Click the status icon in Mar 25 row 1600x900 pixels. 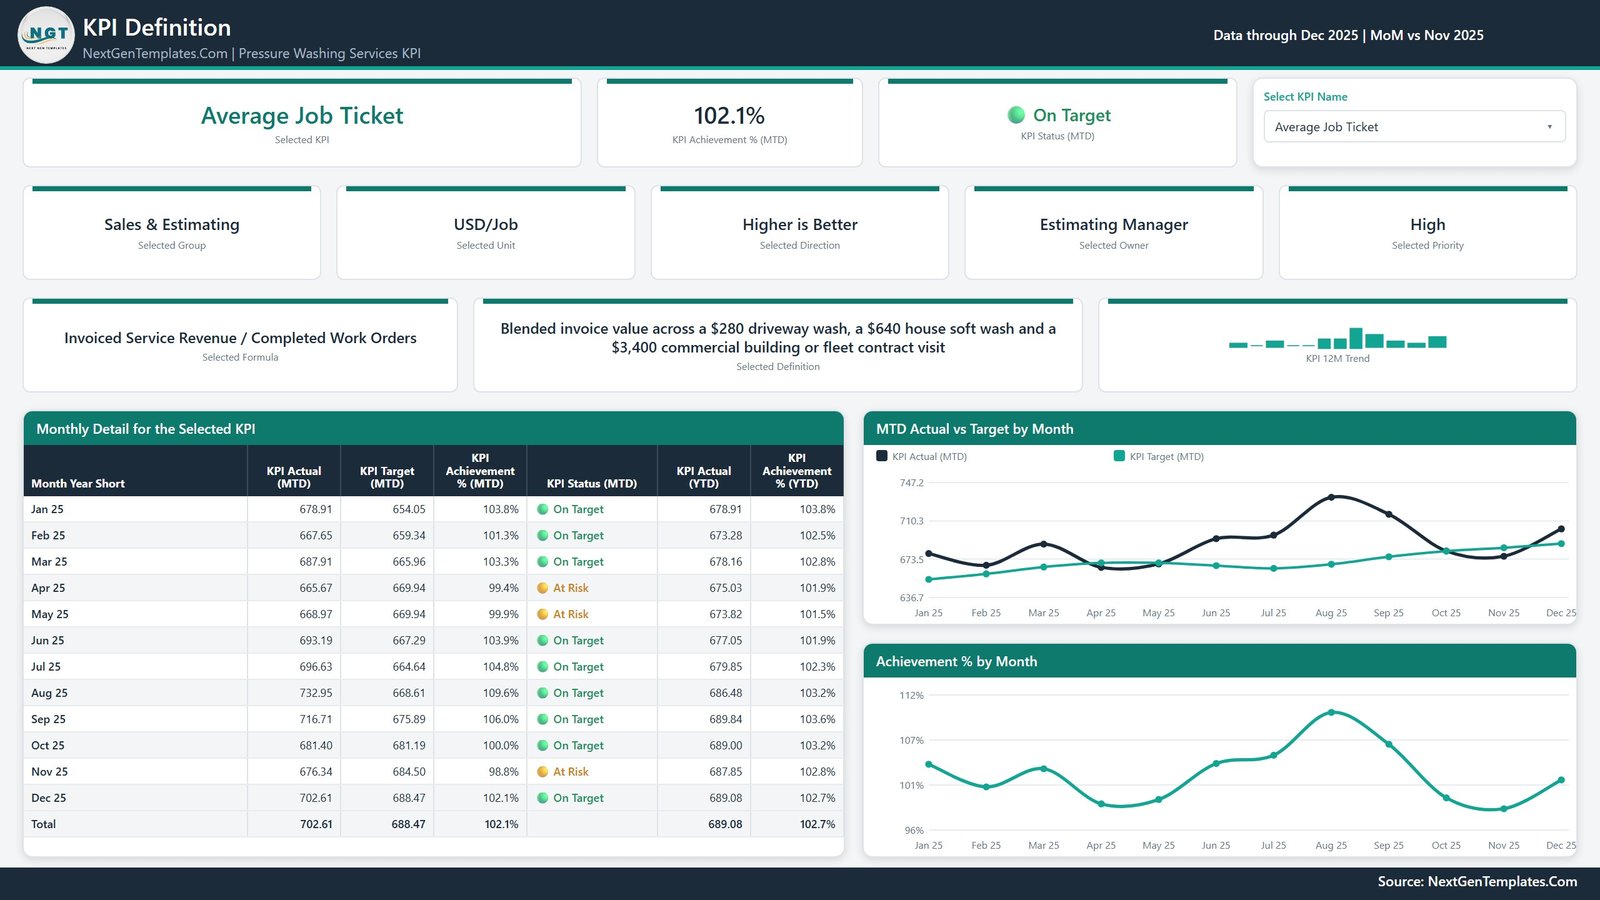tap(543, 562)
